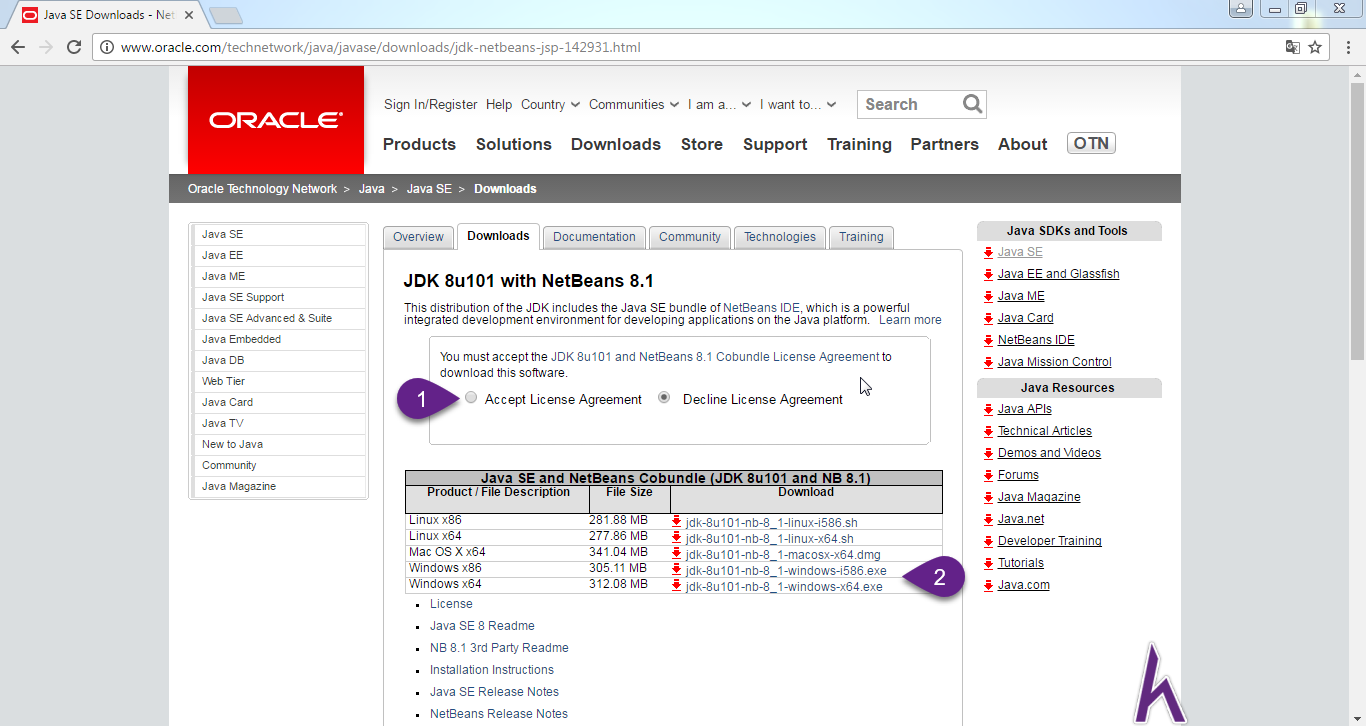Open a new browser tab
The image size is (1366, 726).
(x=226, y=15)
